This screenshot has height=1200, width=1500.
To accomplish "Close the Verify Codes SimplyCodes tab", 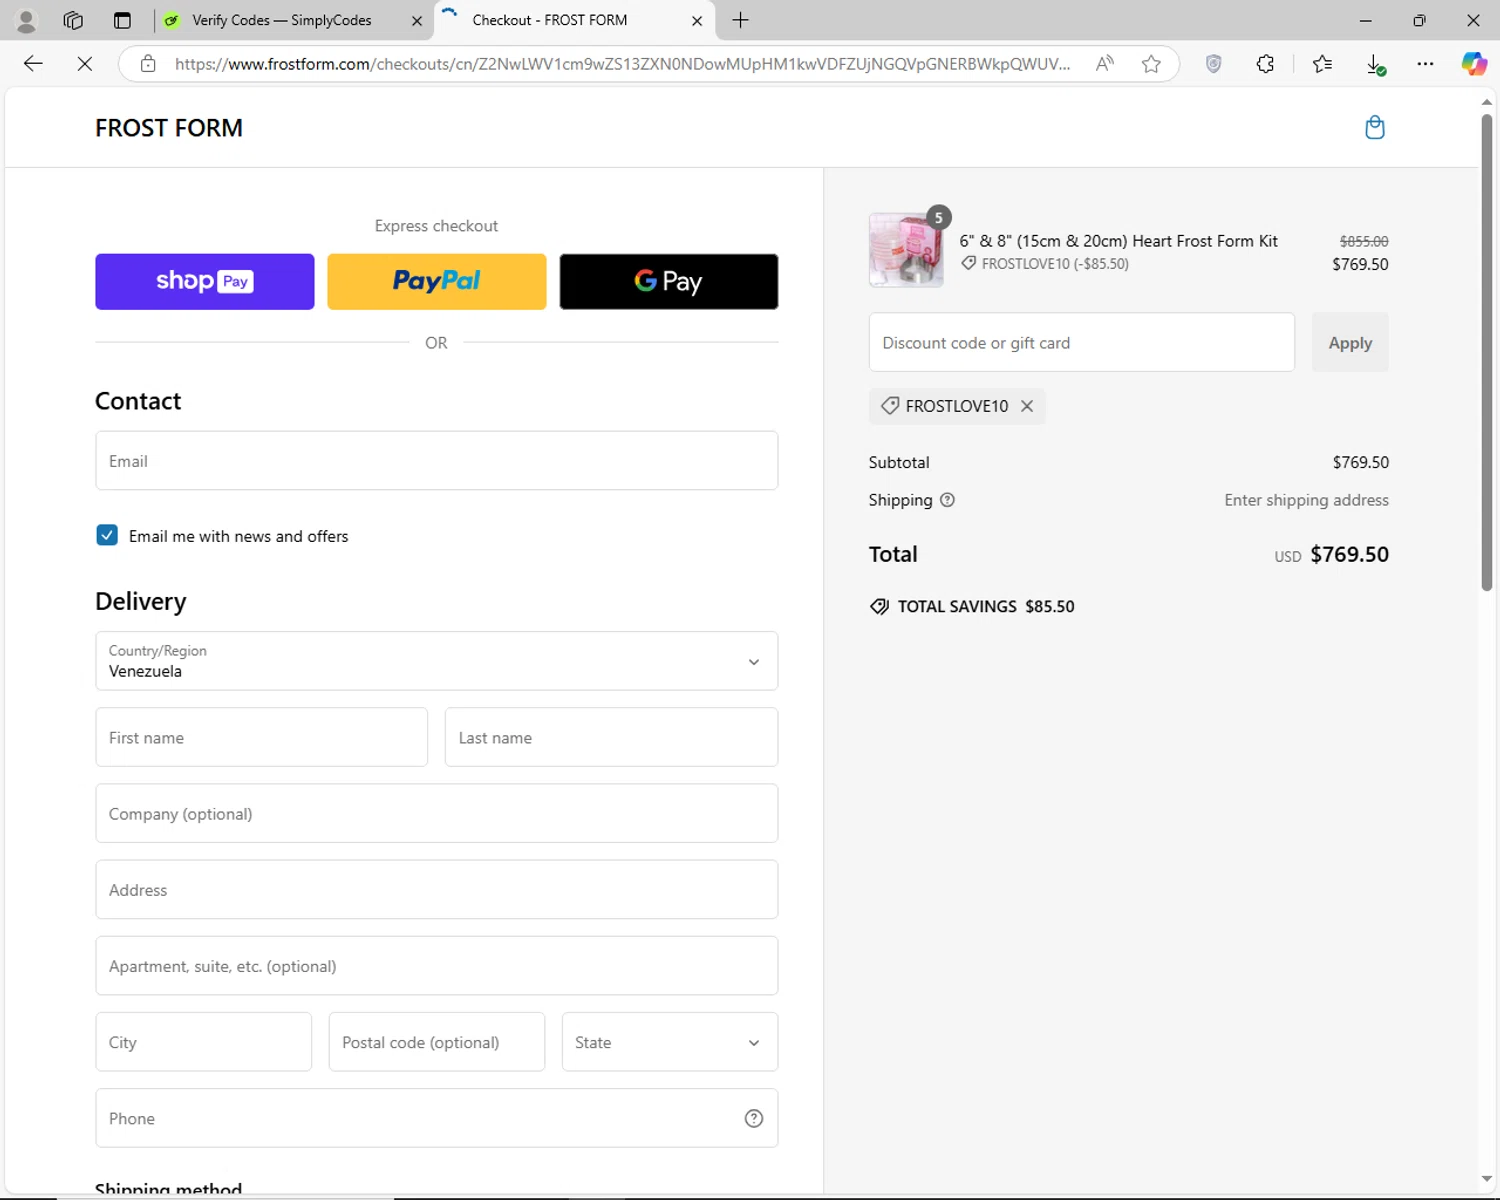I will pos(417,20).
